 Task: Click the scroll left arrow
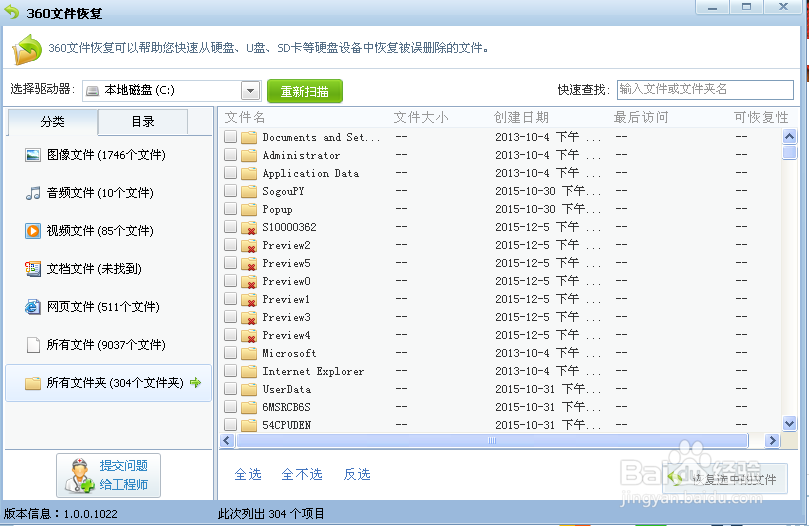228,441
